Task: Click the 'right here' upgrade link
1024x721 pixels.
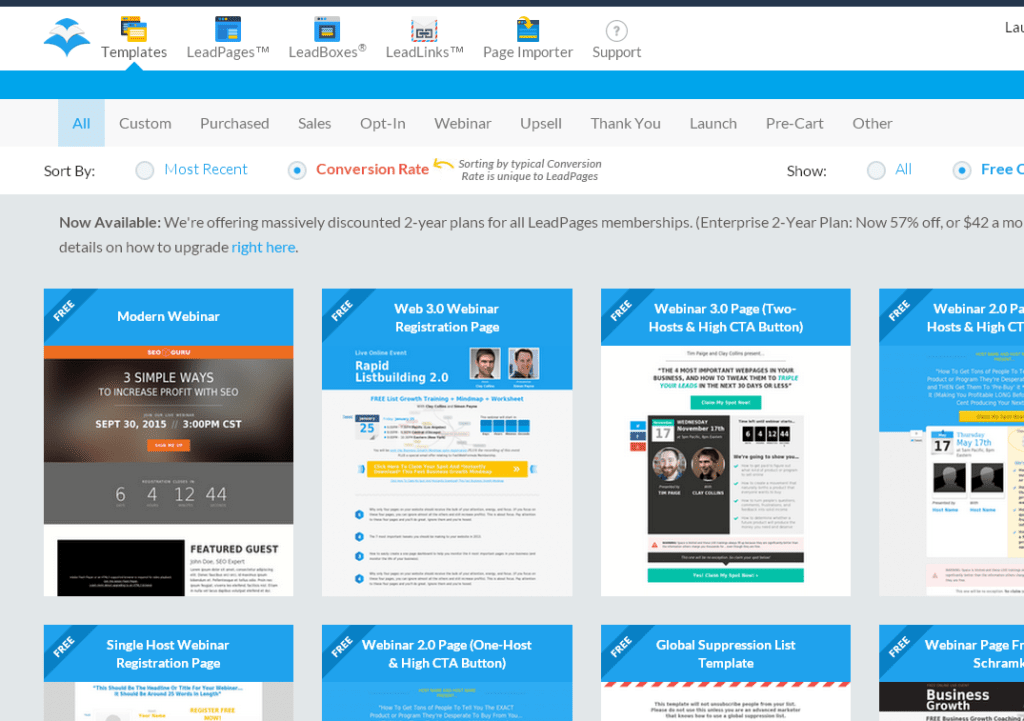Action: [x=263, y=247]
